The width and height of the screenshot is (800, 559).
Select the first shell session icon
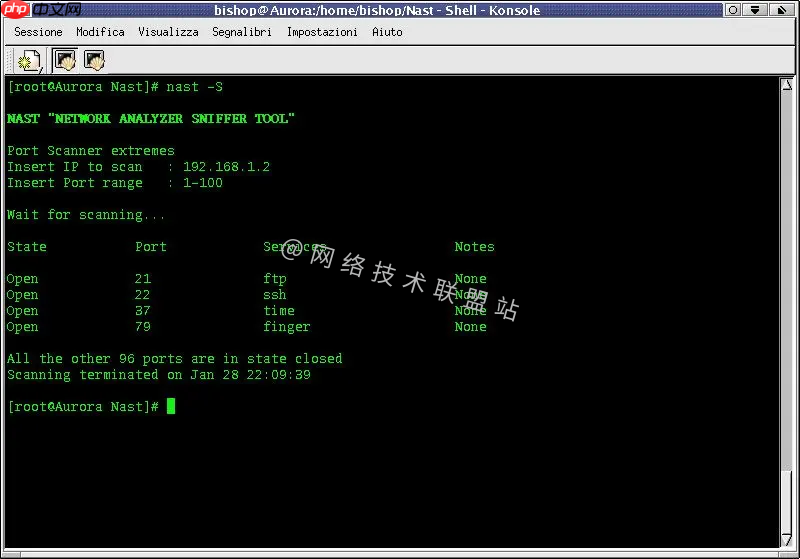tap(65, 61)
